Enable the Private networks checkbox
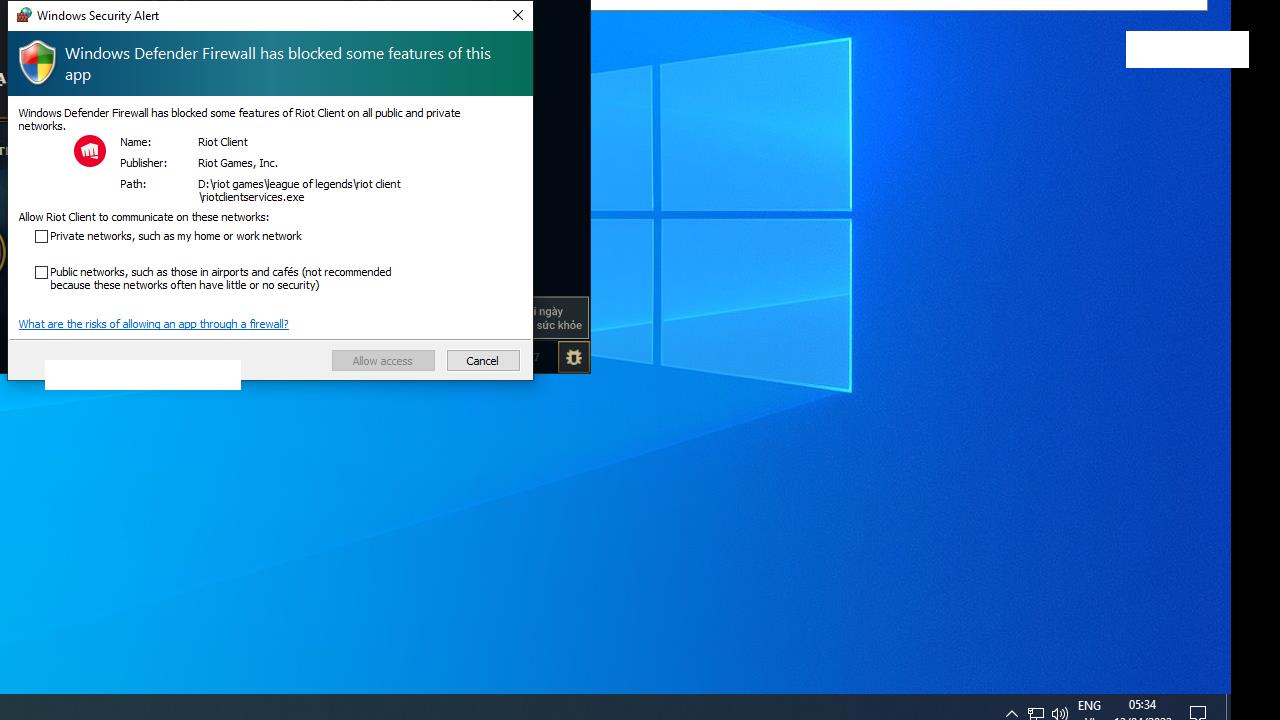The height and width of the screenshot is (720, 1280). [42, 237]
